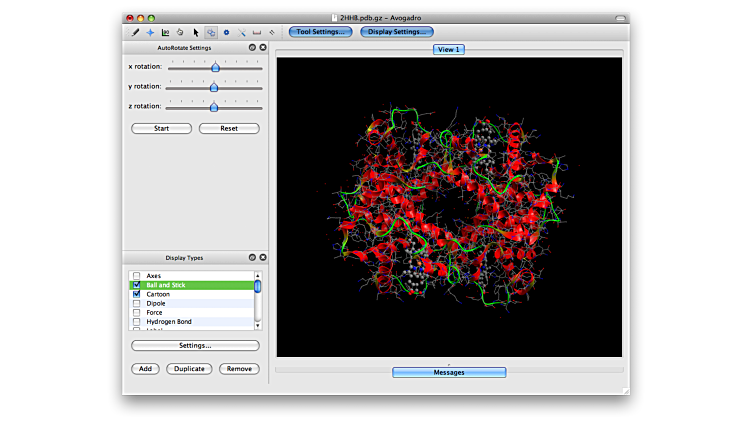Enable the Axes display type
This screenshot has width=752, height=423.
137,276
